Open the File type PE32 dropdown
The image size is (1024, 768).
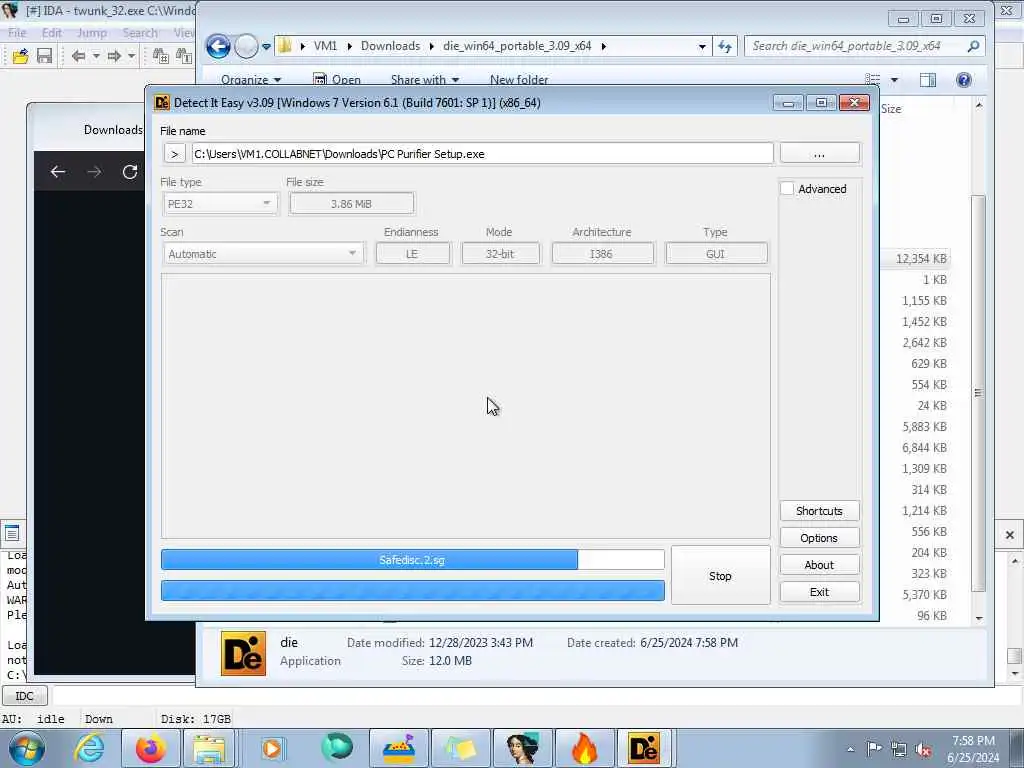click(x=220, y=204)
